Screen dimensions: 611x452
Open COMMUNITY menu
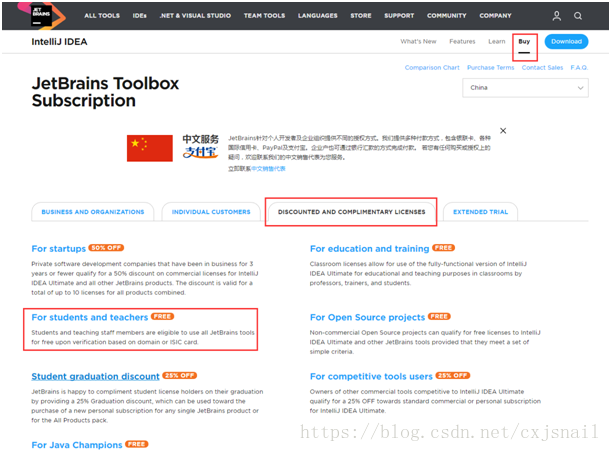(447, 16)
